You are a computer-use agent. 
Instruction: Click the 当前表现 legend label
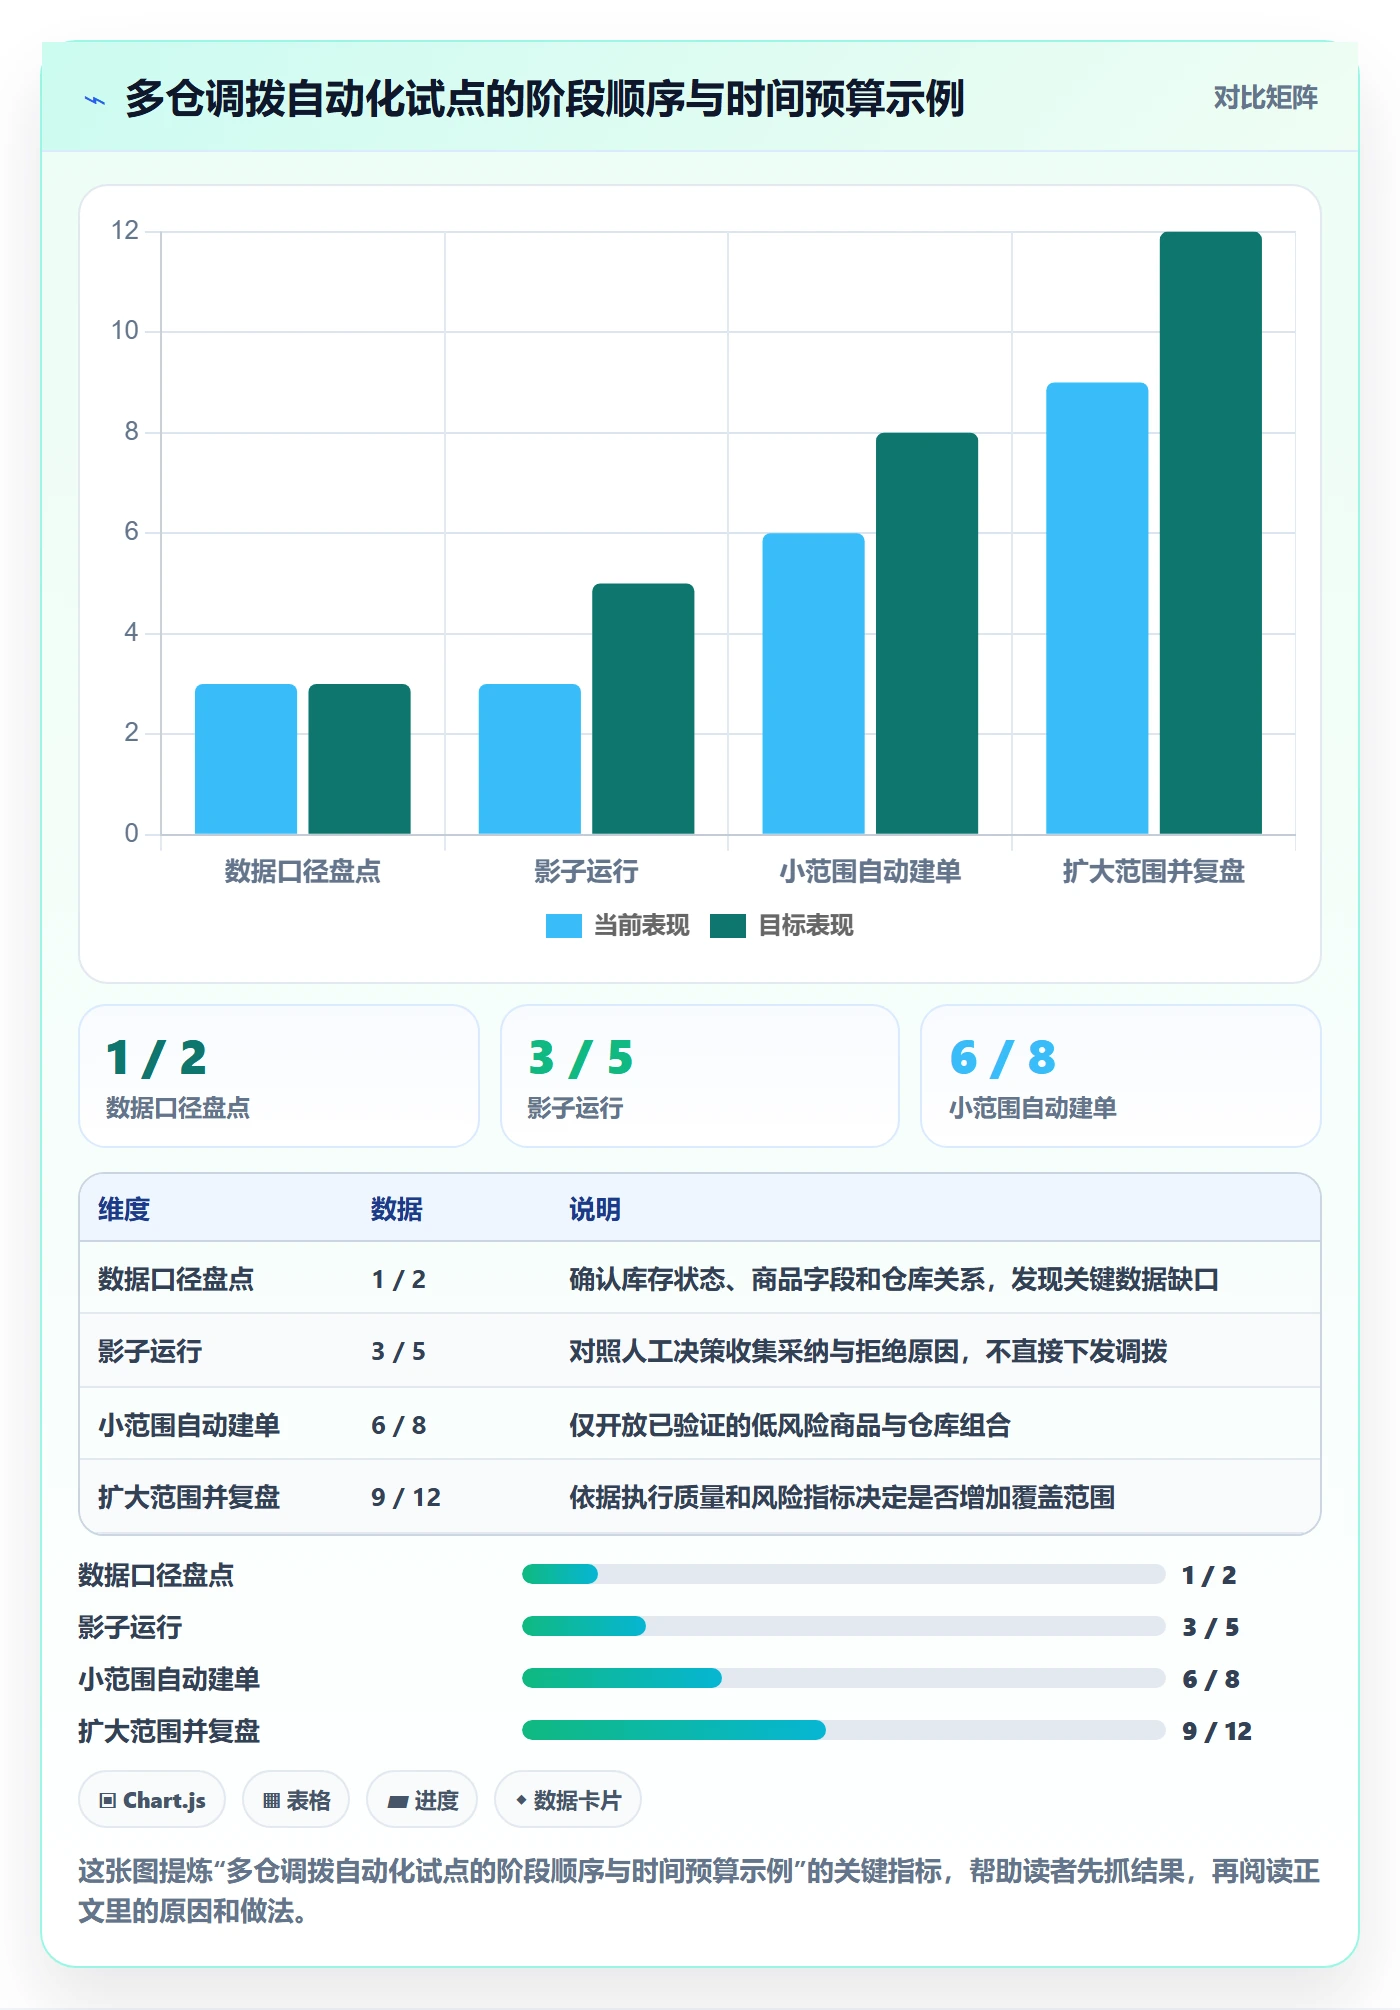pyautogui.click(x=641, y=926)
